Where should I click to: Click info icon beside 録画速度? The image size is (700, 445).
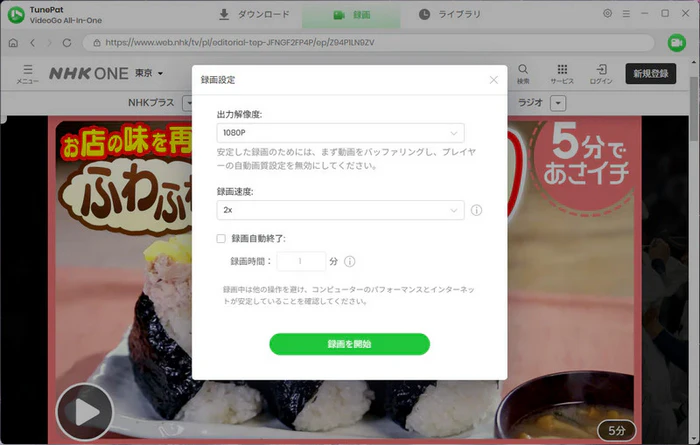pyautogui.click(x=476, y=210)
